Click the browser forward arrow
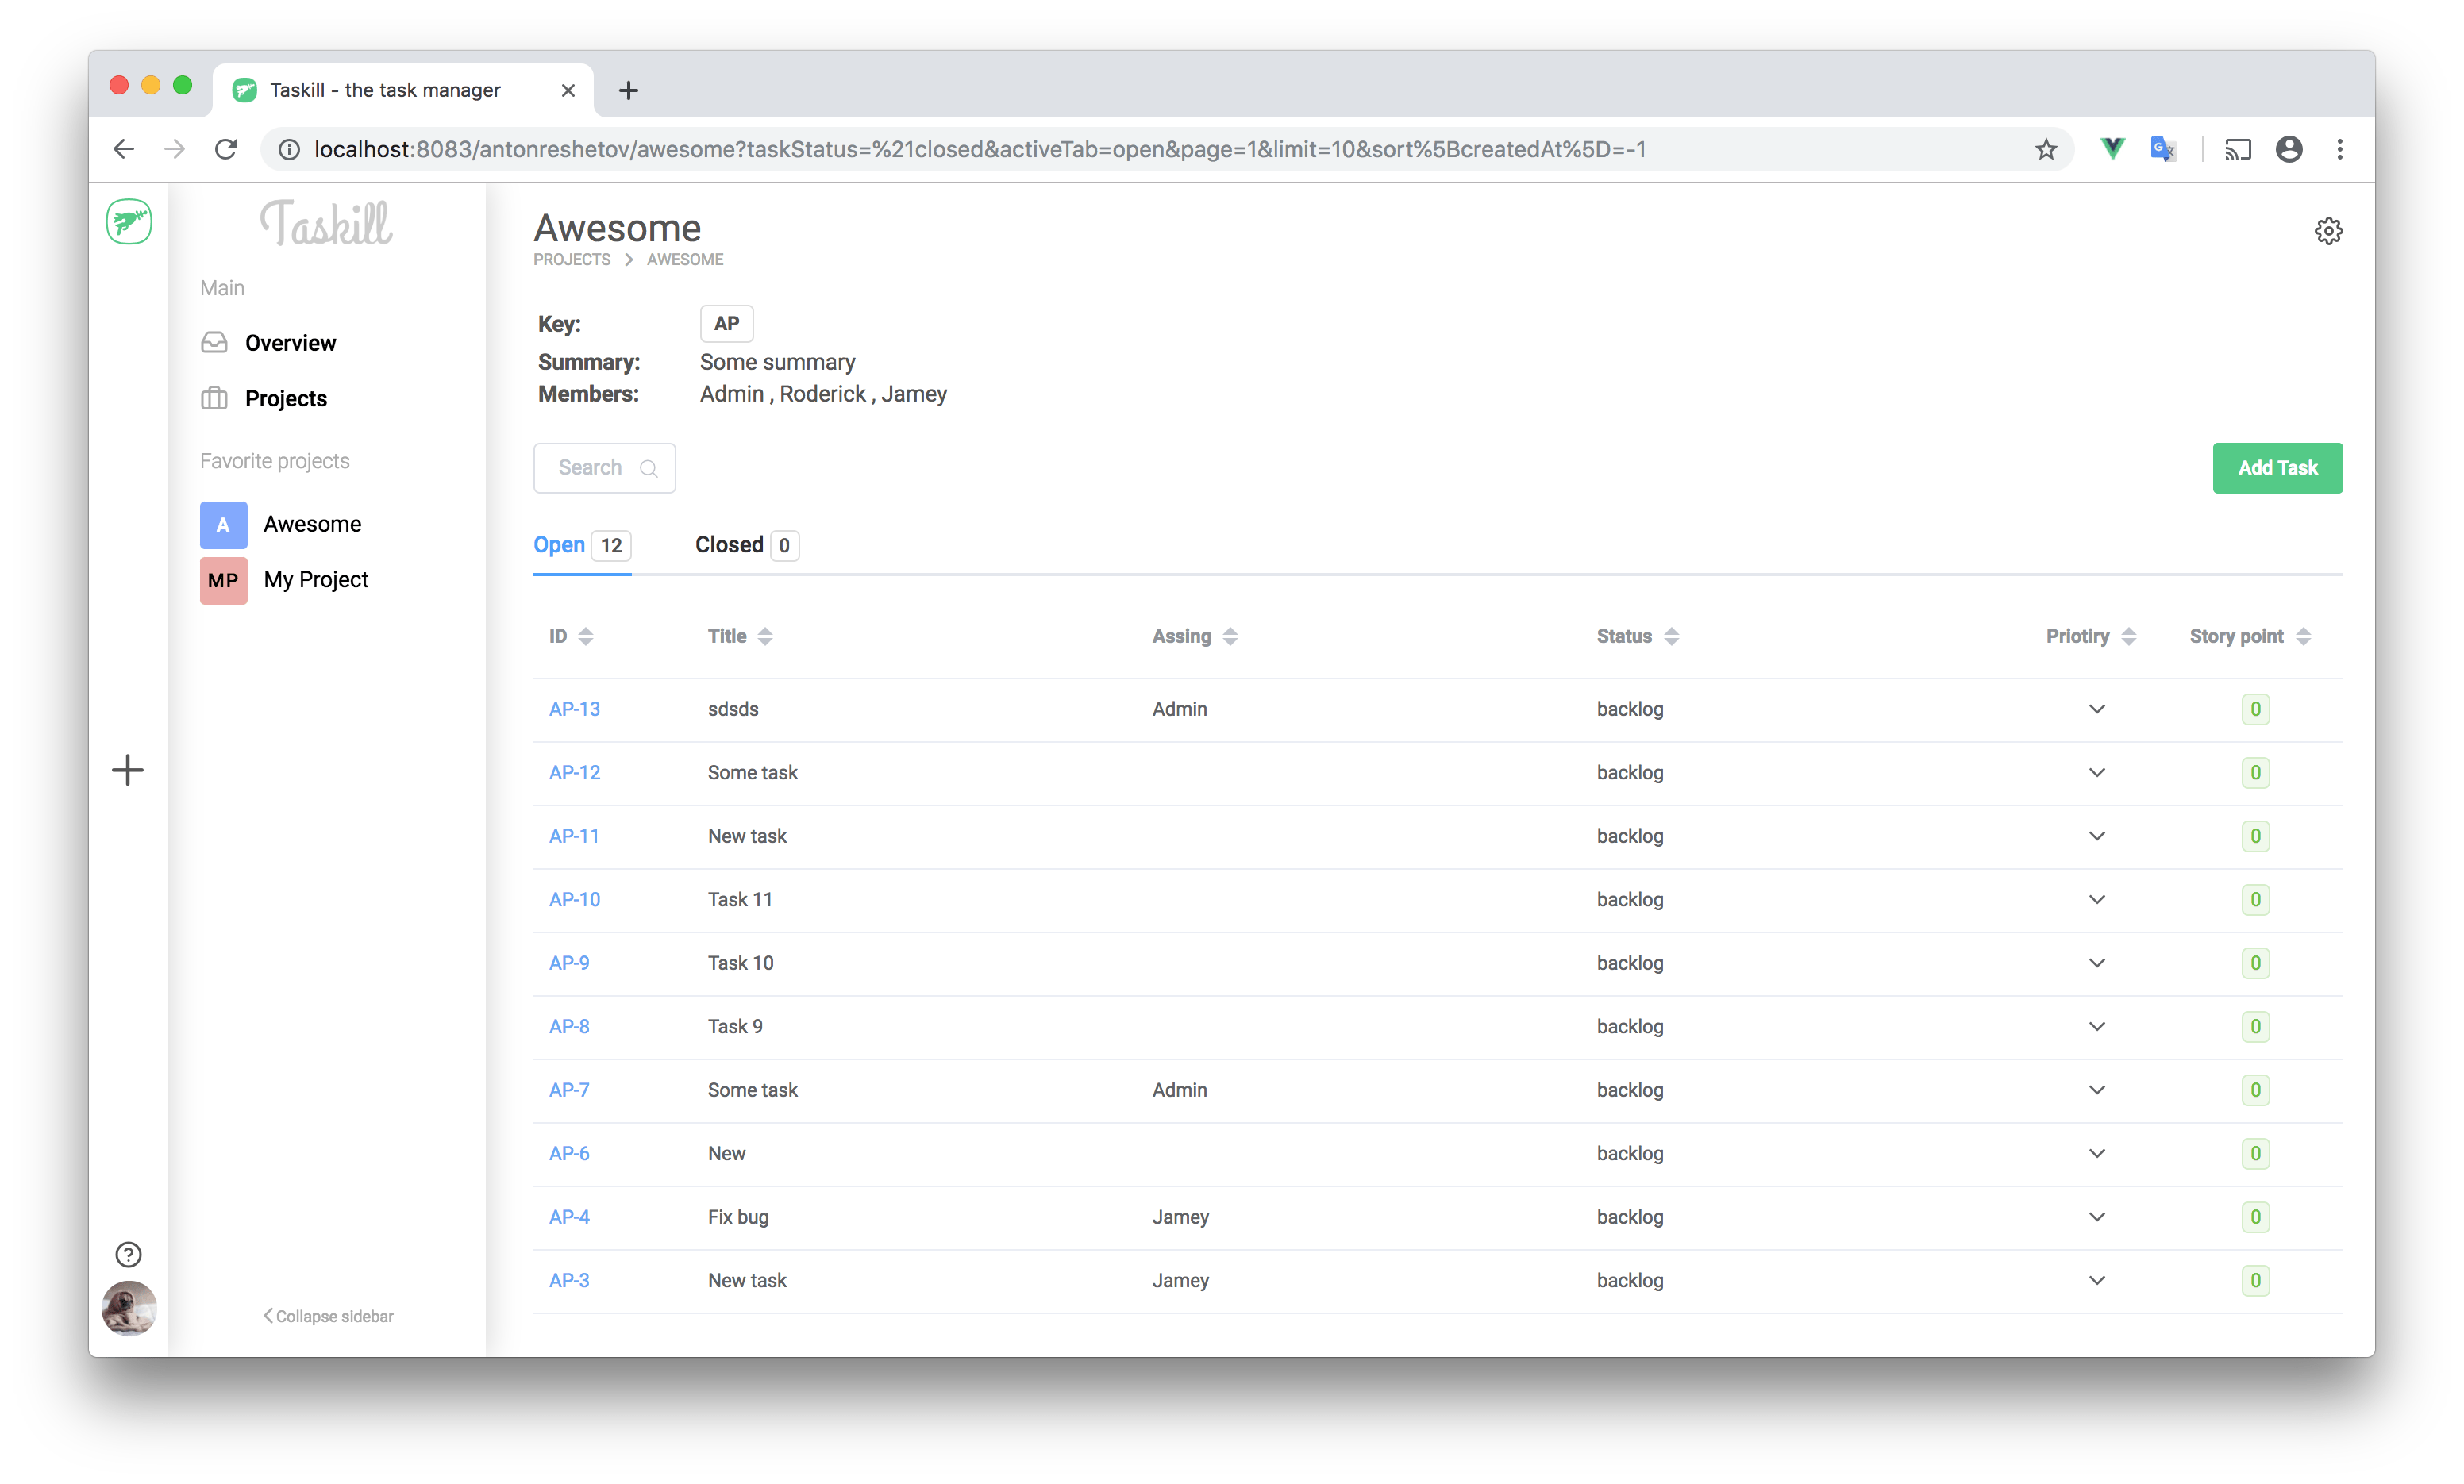The image size is (2464, 1484). click(175, 149)
